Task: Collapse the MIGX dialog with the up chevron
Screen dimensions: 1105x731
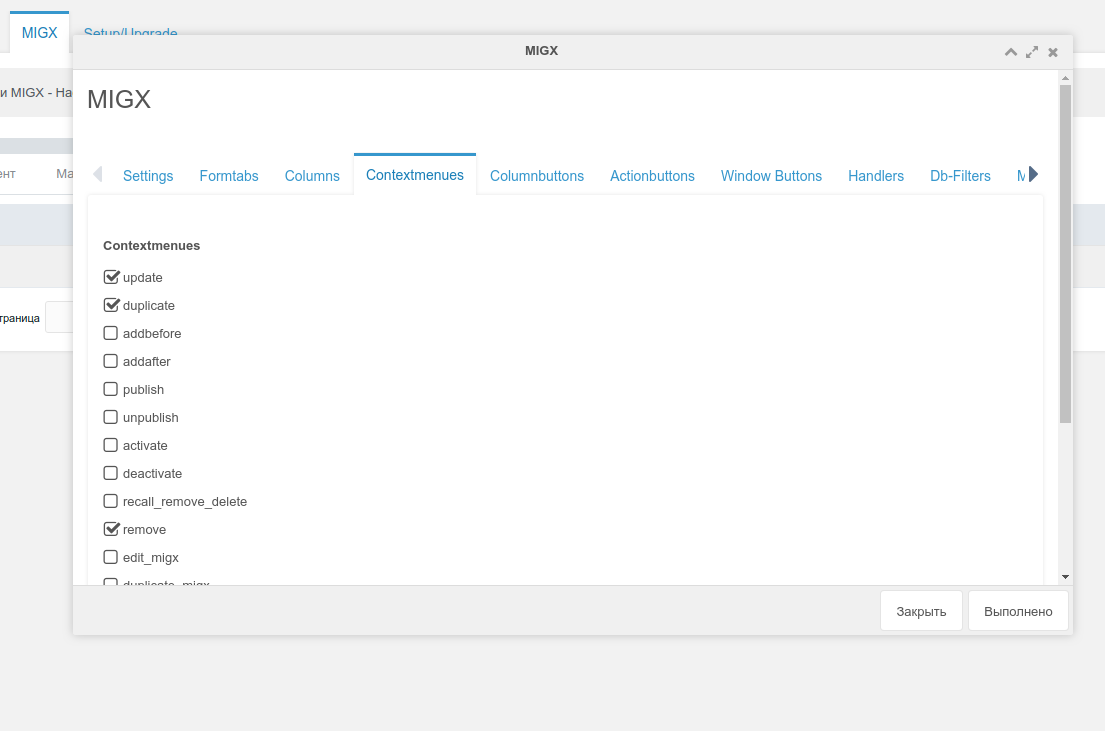Action: click(x=1011, y=52)
